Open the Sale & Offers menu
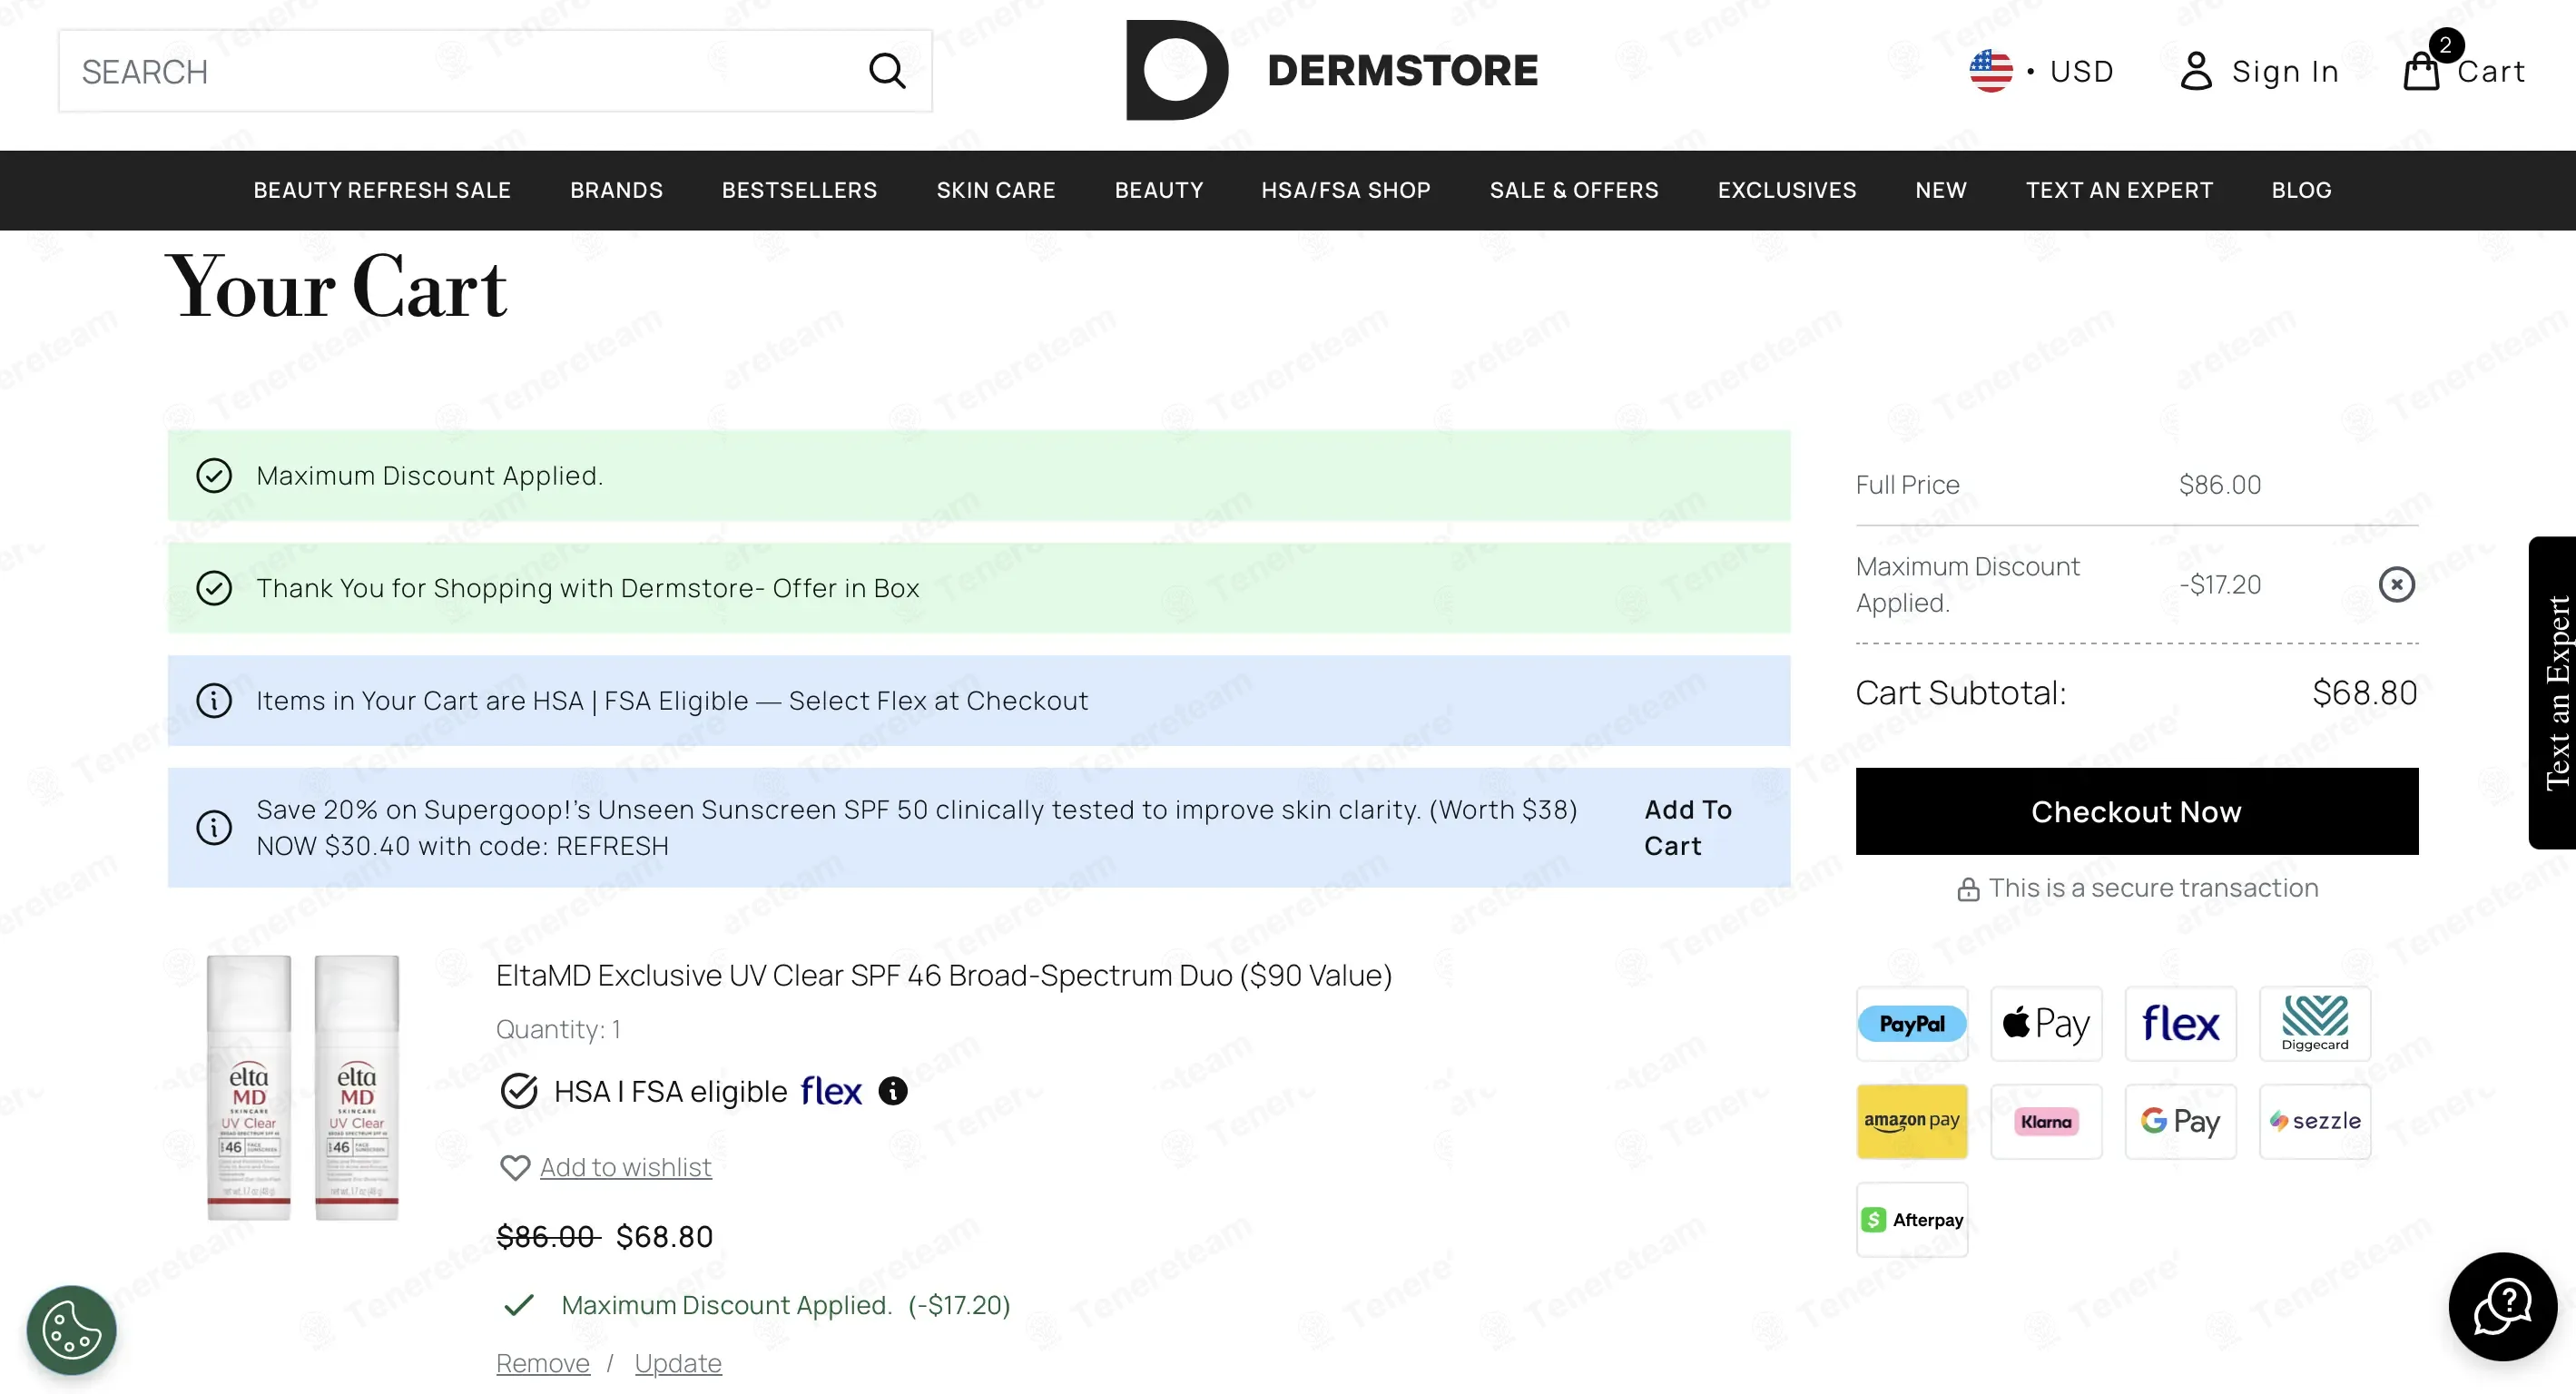This screenshot has width=2576, height=1394. [1573, 190]
